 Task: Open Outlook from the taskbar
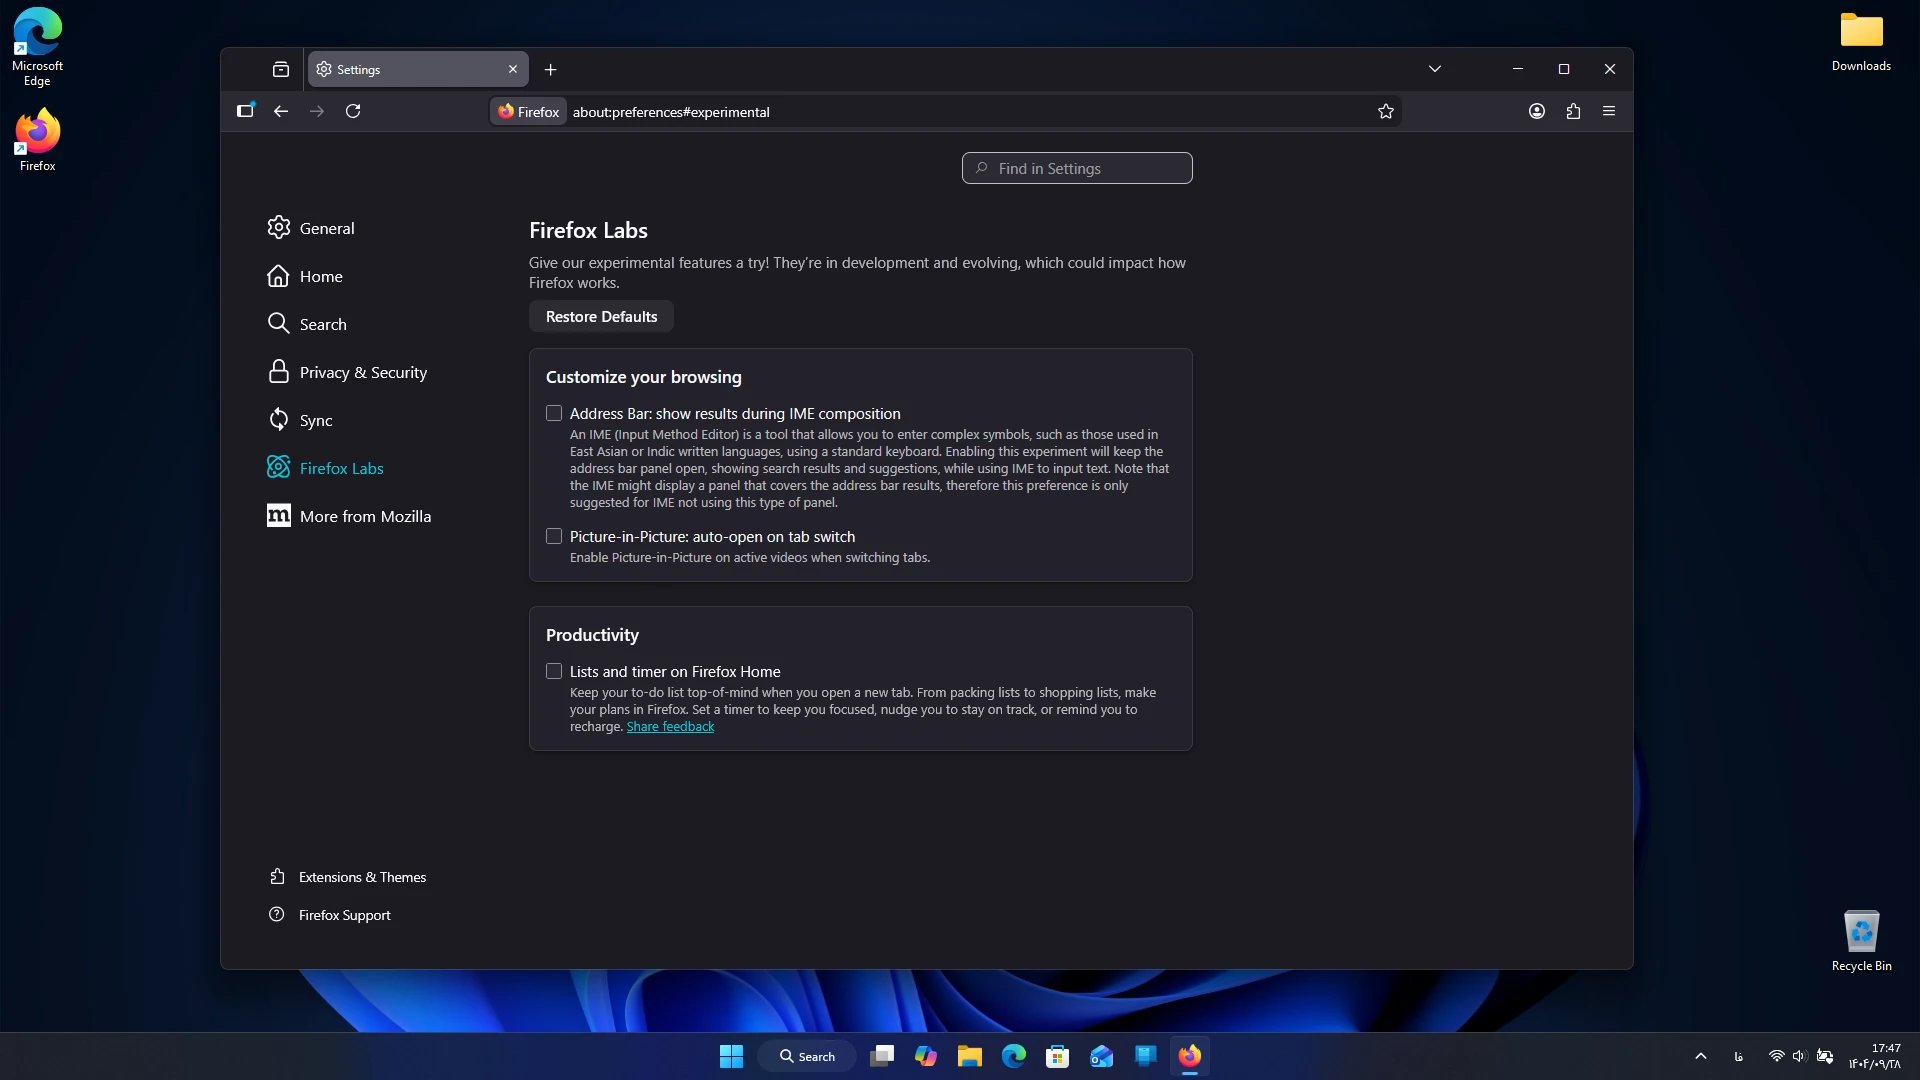point(1101,1056)
